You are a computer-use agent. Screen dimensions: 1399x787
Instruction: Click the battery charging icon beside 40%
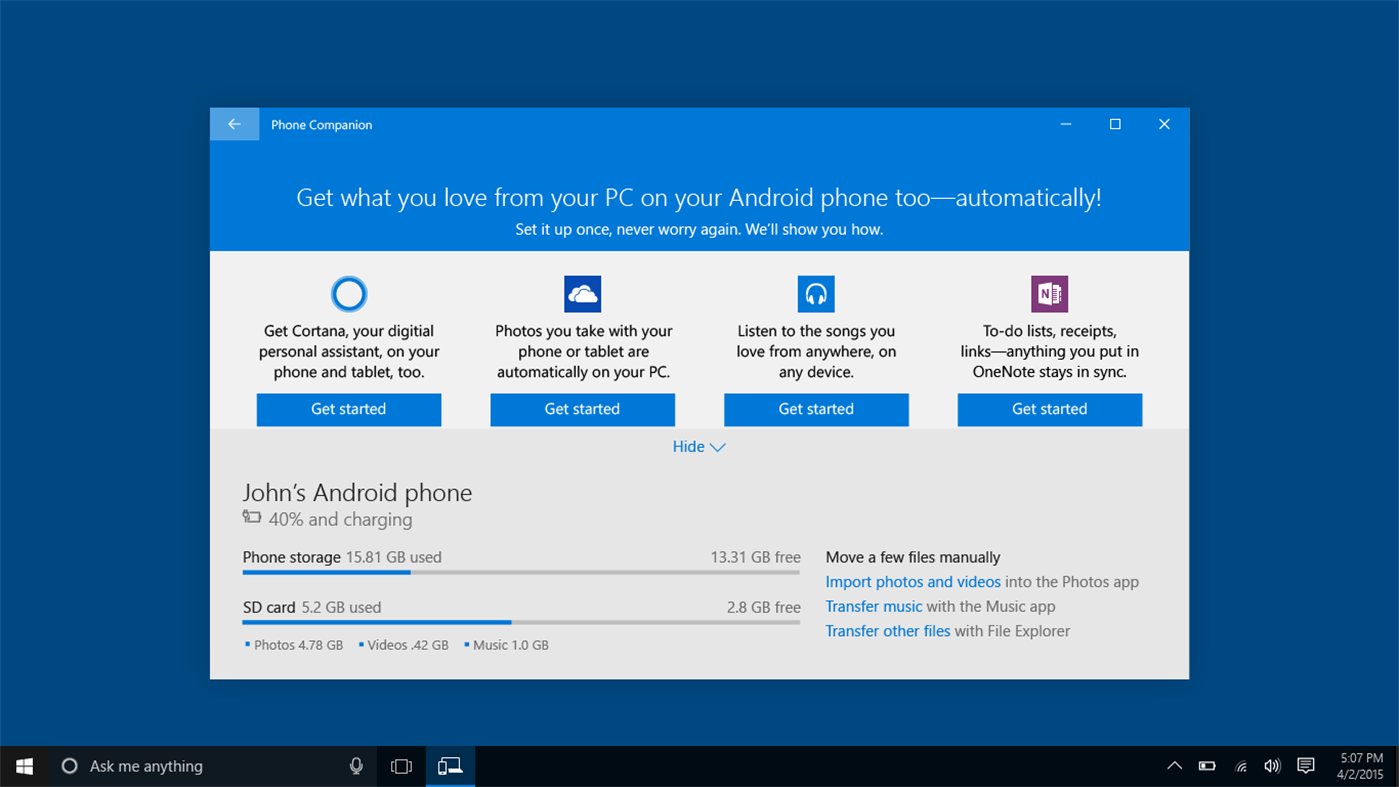coord(252,517)
